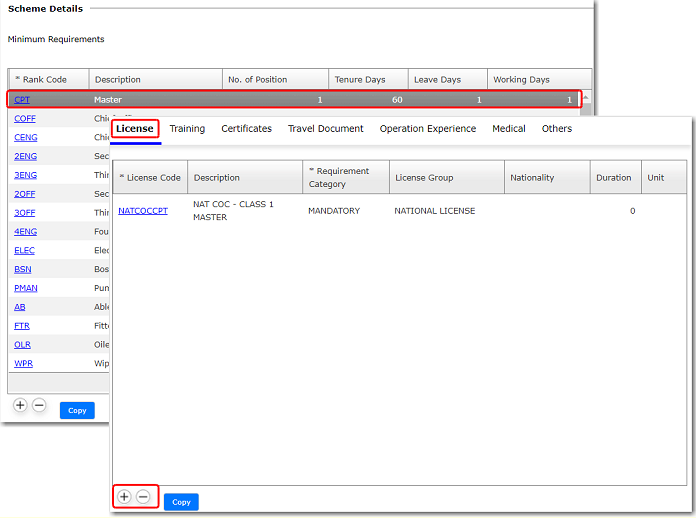
Task: Select the WPR rank code link
Action: click(23, 363)
